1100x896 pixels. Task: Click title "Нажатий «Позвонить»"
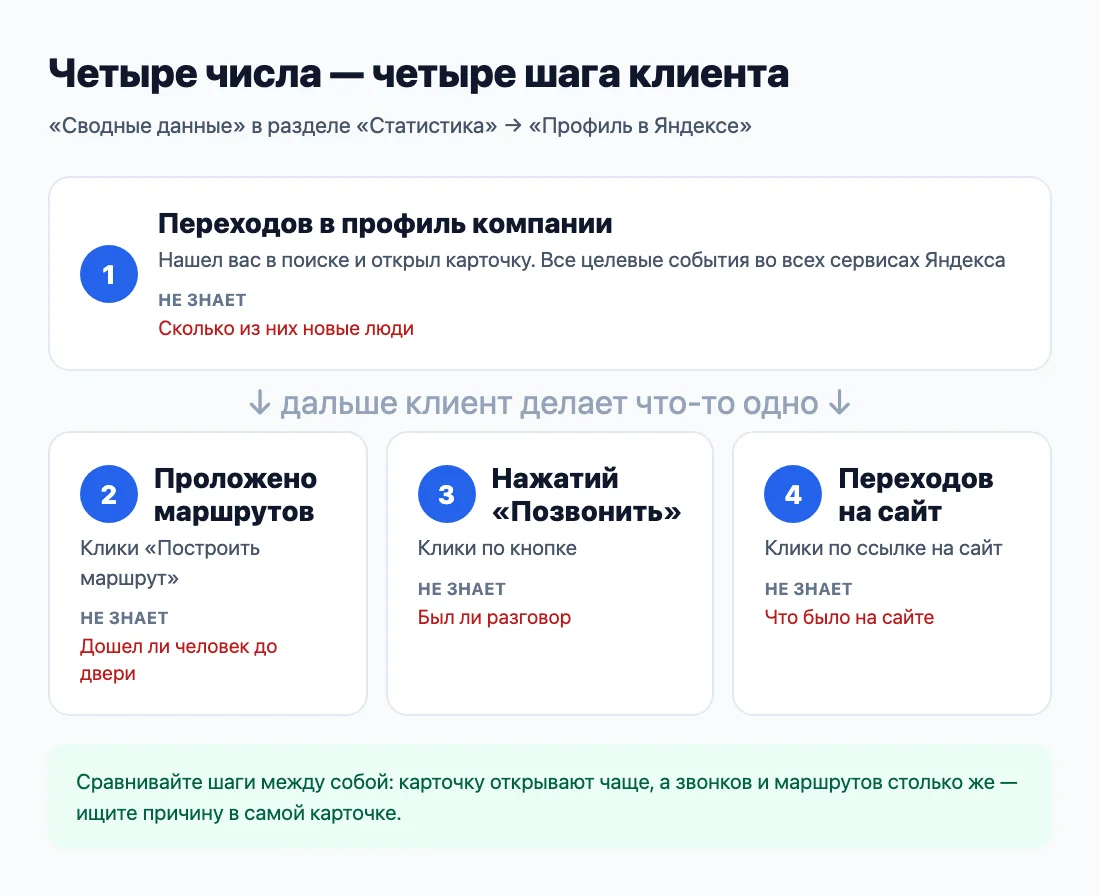[586, 495]
